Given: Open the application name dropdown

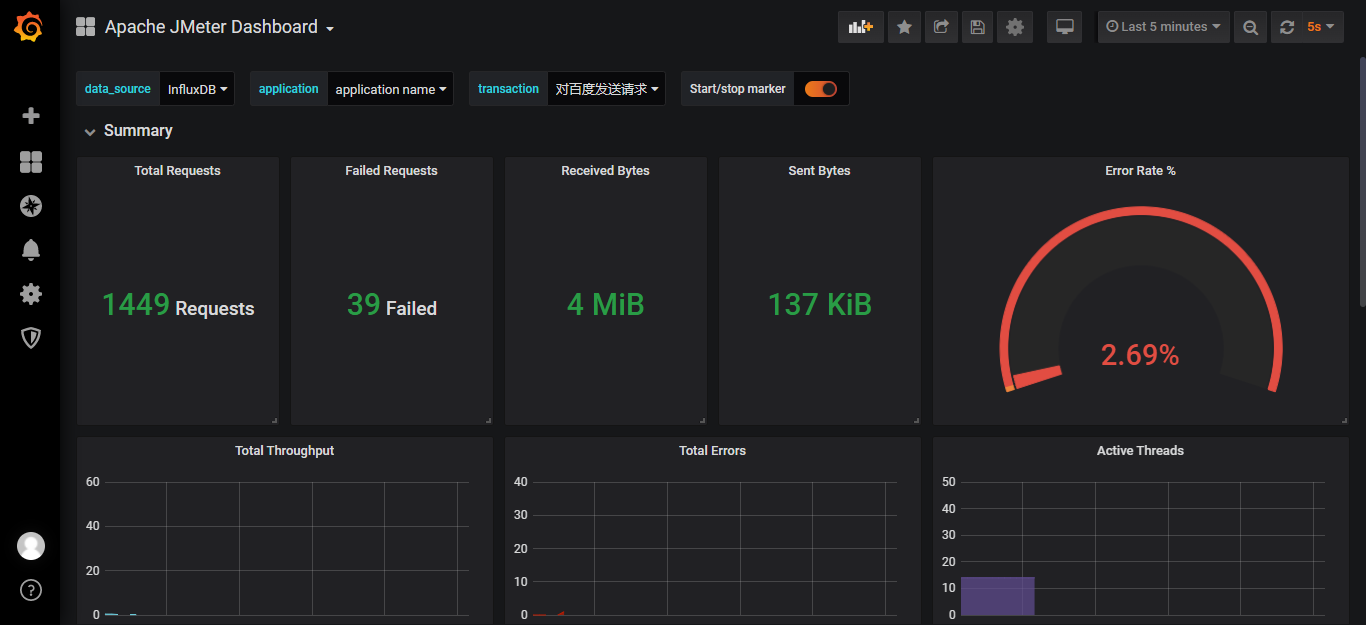Looking at the screenshot, I should pos(390,89).
